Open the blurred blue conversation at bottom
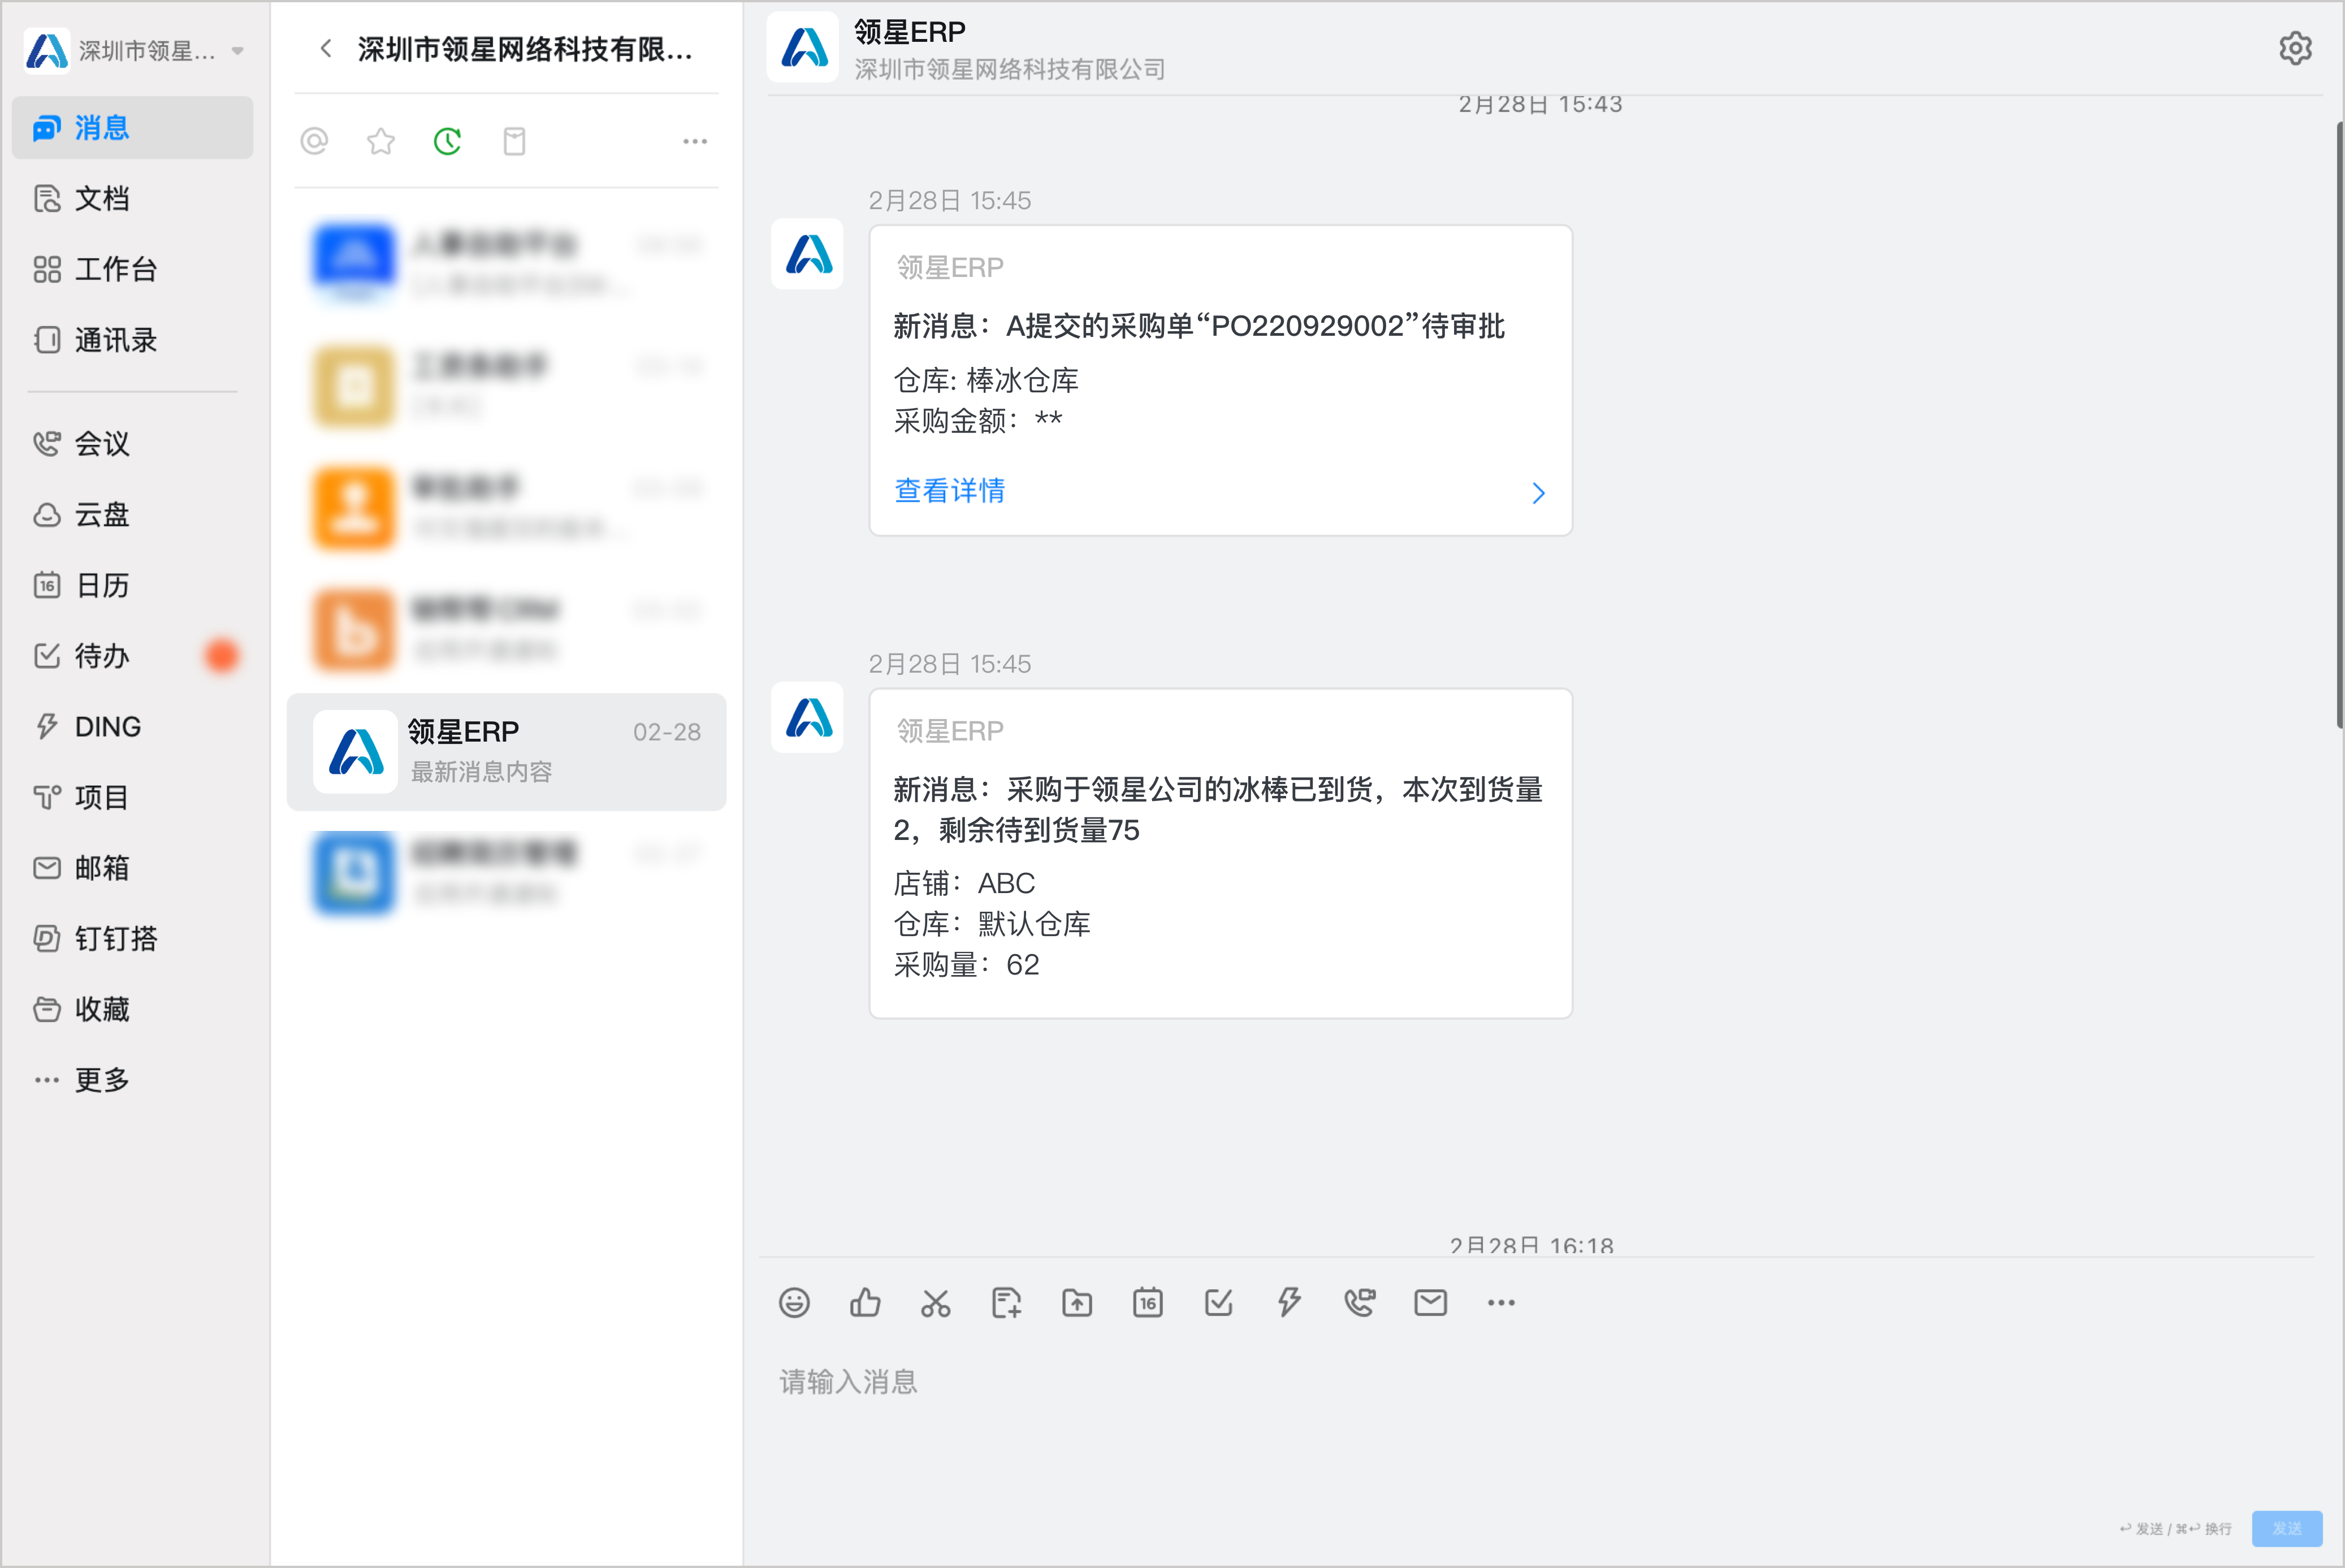This screenshot has width=2345, height=1568. tap(506, 874)
